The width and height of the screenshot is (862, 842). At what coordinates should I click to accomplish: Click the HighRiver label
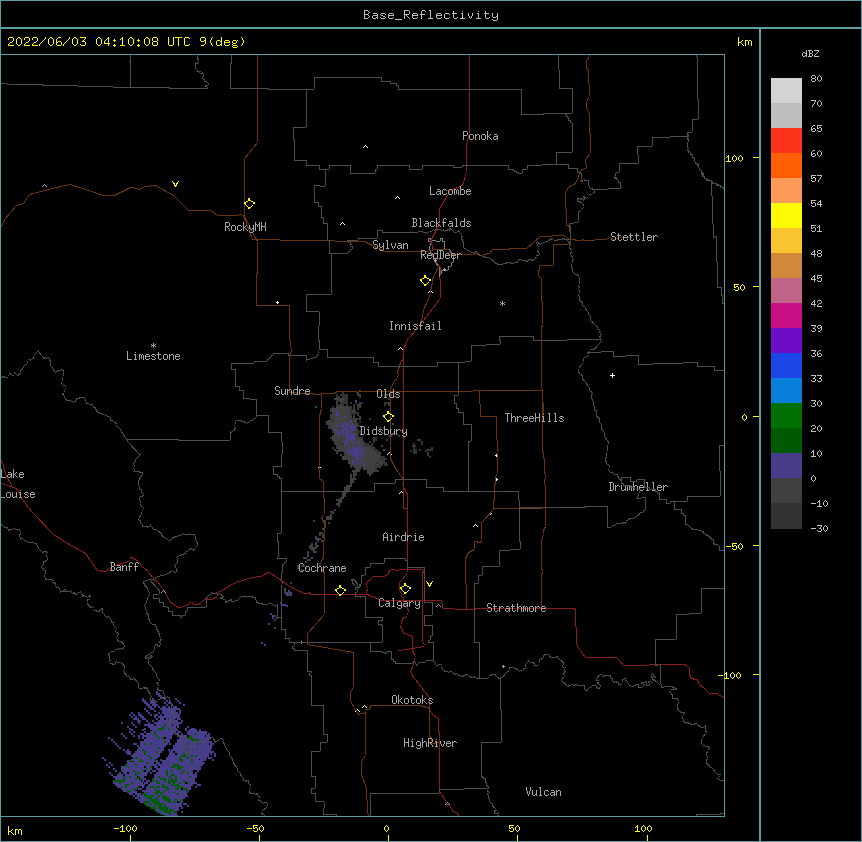(430, 743)
